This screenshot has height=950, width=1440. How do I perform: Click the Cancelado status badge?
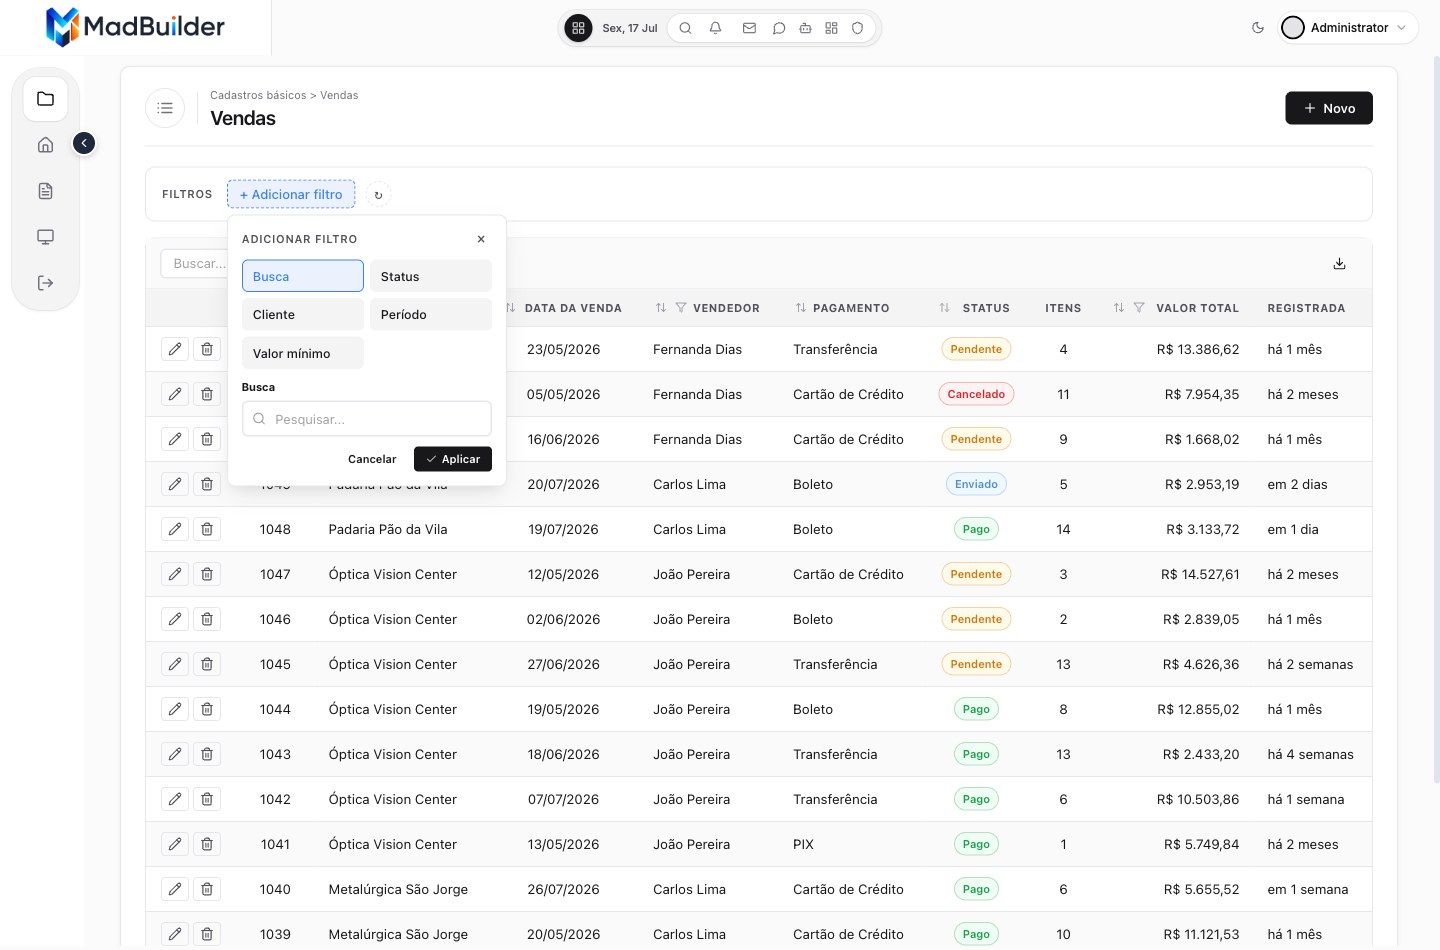point(976,394)
